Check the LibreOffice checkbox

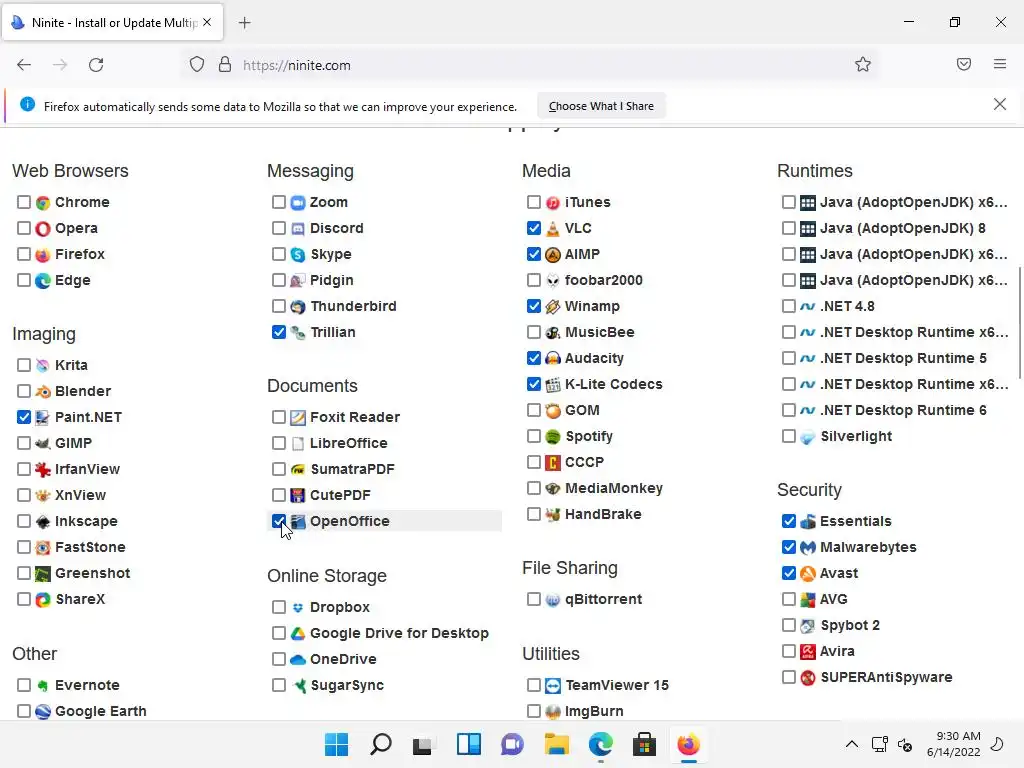pos(279,443)
